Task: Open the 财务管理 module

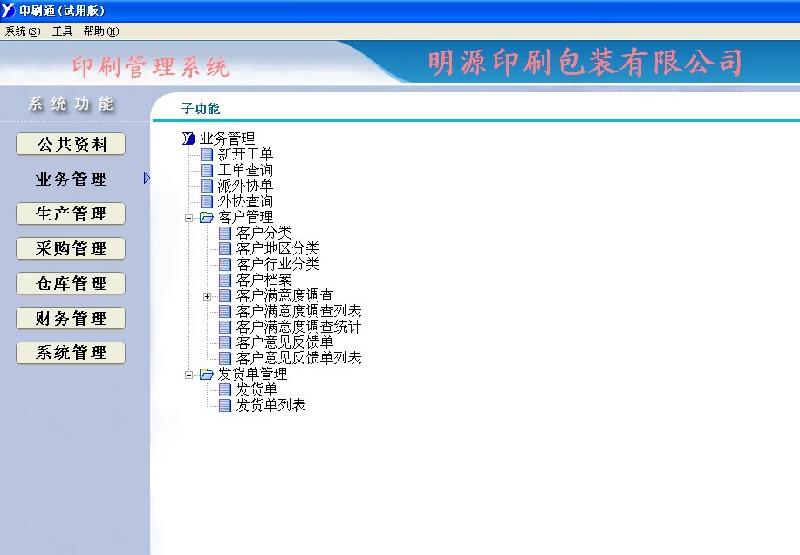Action: click(71, 318)
